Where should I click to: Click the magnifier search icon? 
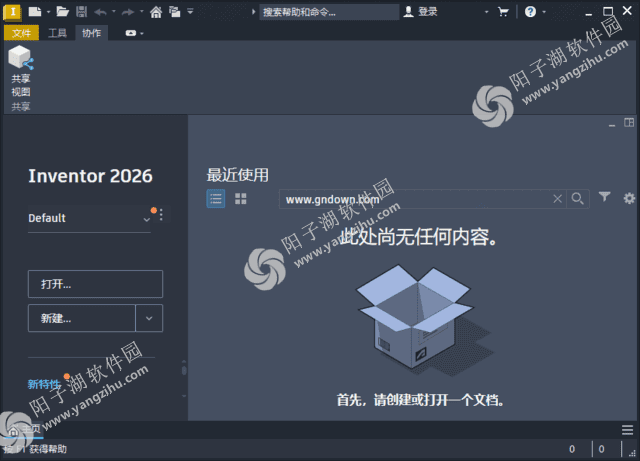(x=578, y=199)
